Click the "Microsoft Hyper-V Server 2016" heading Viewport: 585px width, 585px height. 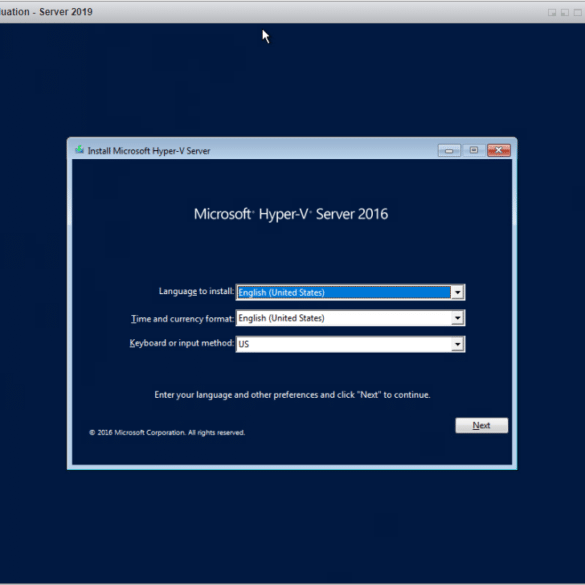coord(291,214)
